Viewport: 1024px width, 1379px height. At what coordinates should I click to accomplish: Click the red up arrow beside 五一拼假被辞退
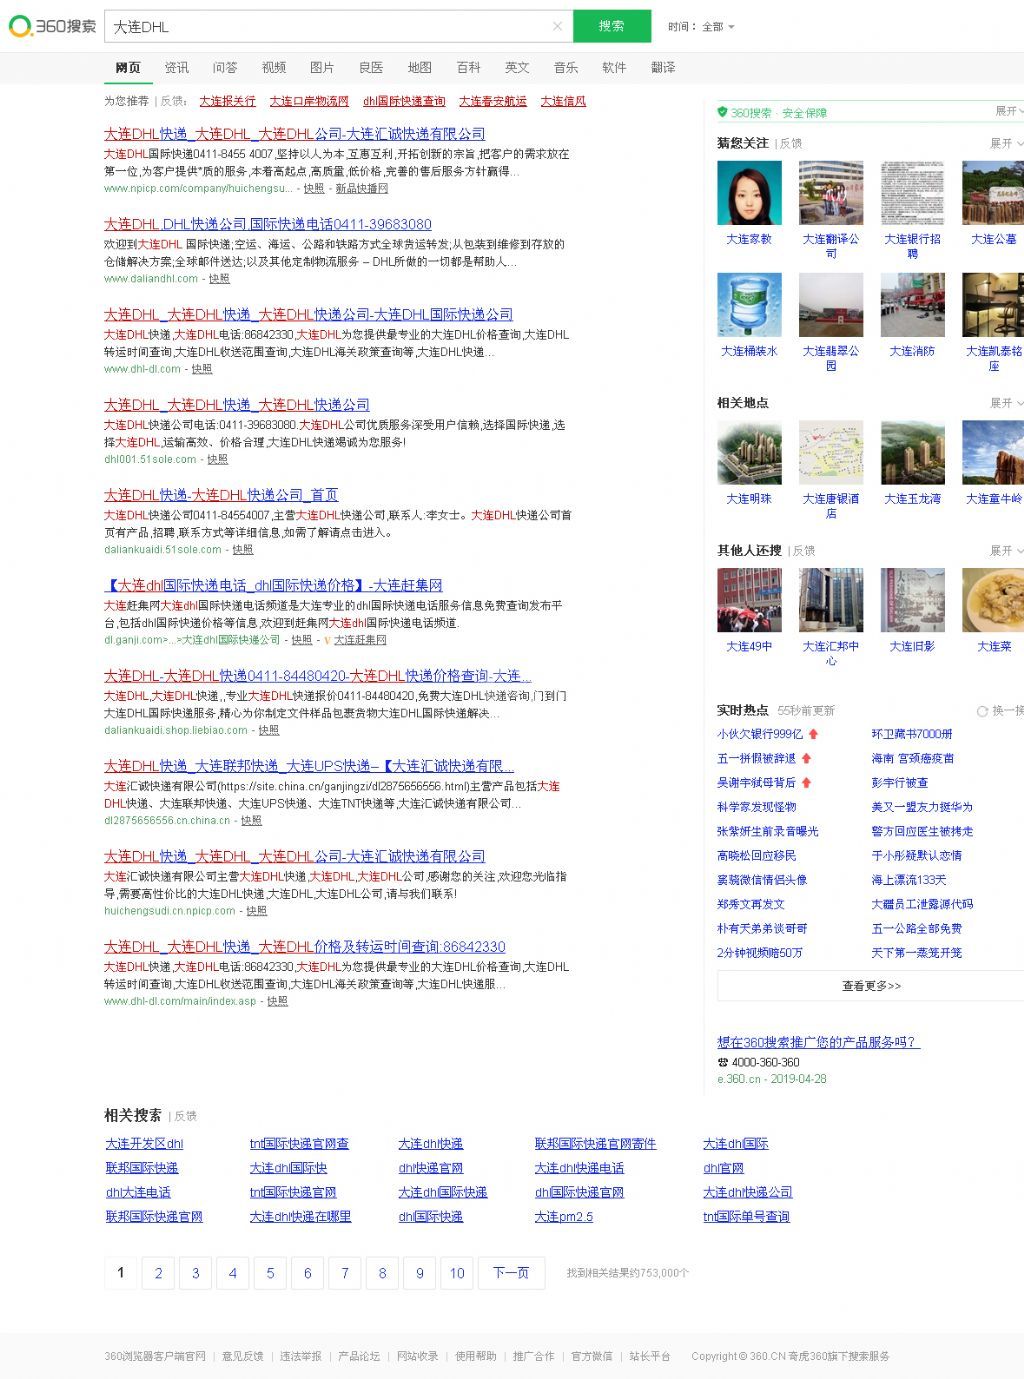(x=806, y=758)
